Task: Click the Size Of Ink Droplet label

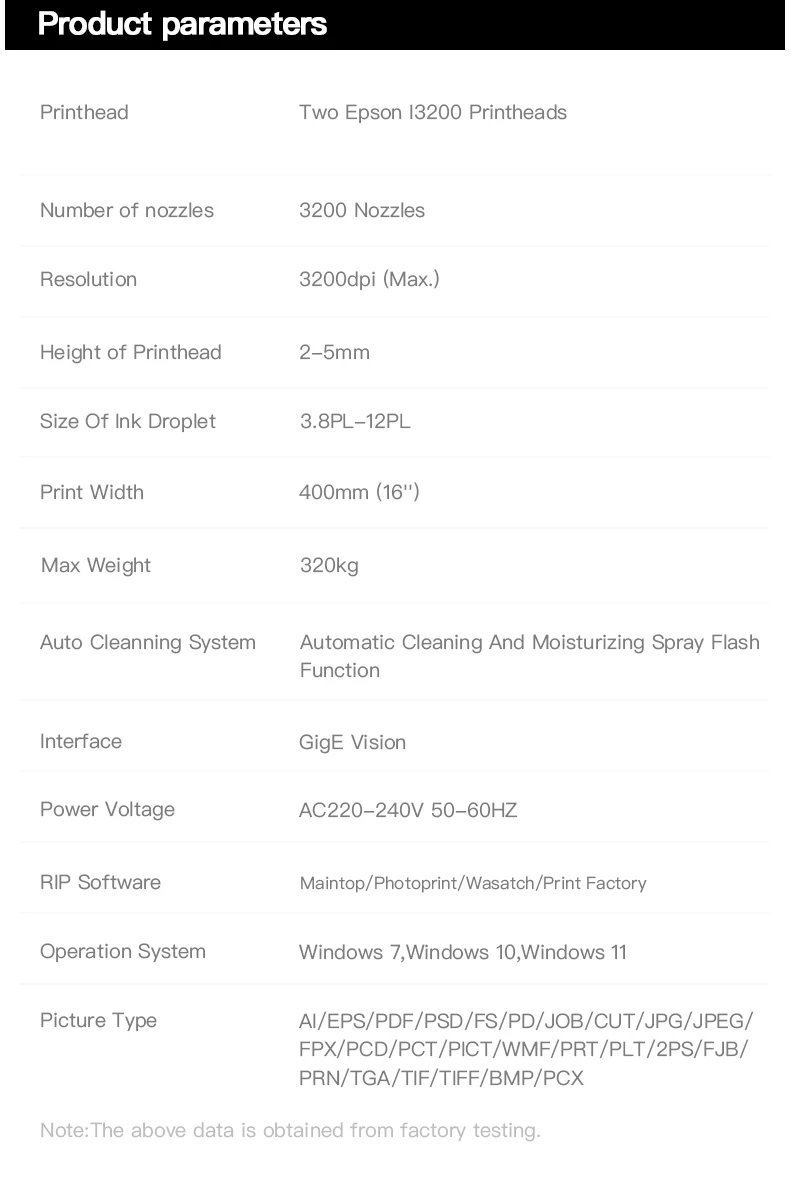Action: tap(128, 421)
